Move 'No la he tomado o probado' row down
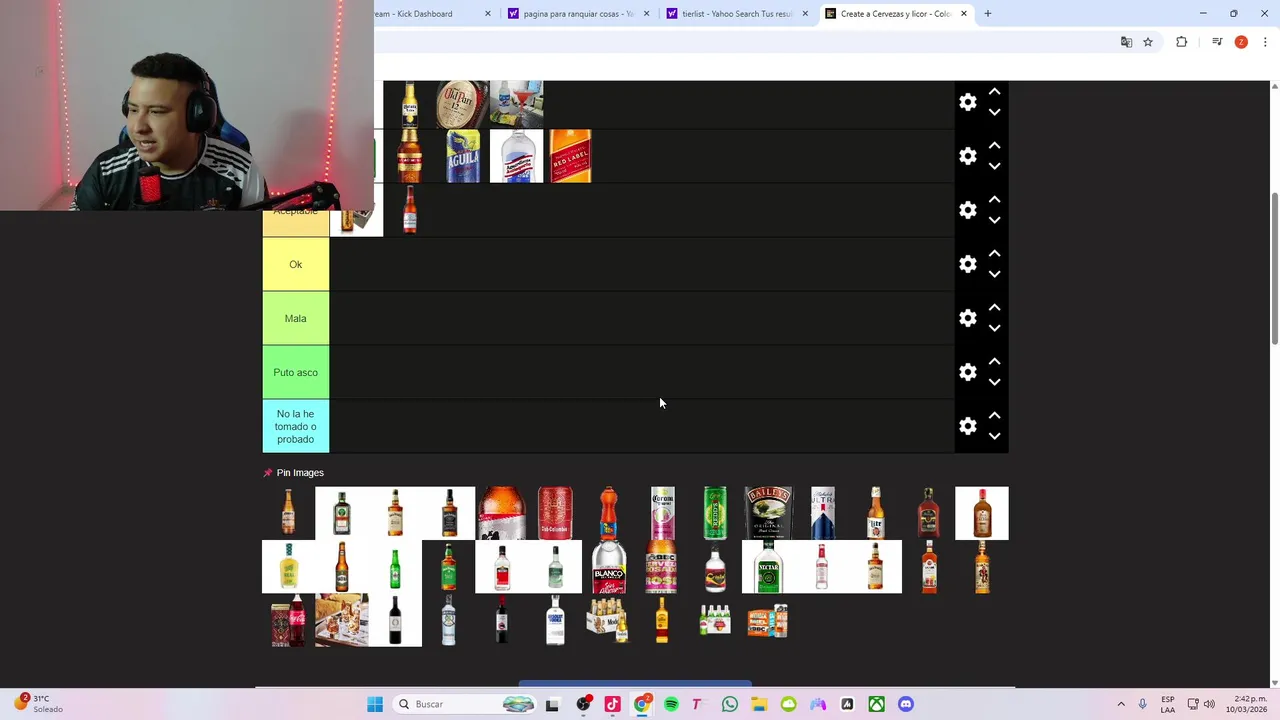1280x720 pixels. tap(994, 436)
